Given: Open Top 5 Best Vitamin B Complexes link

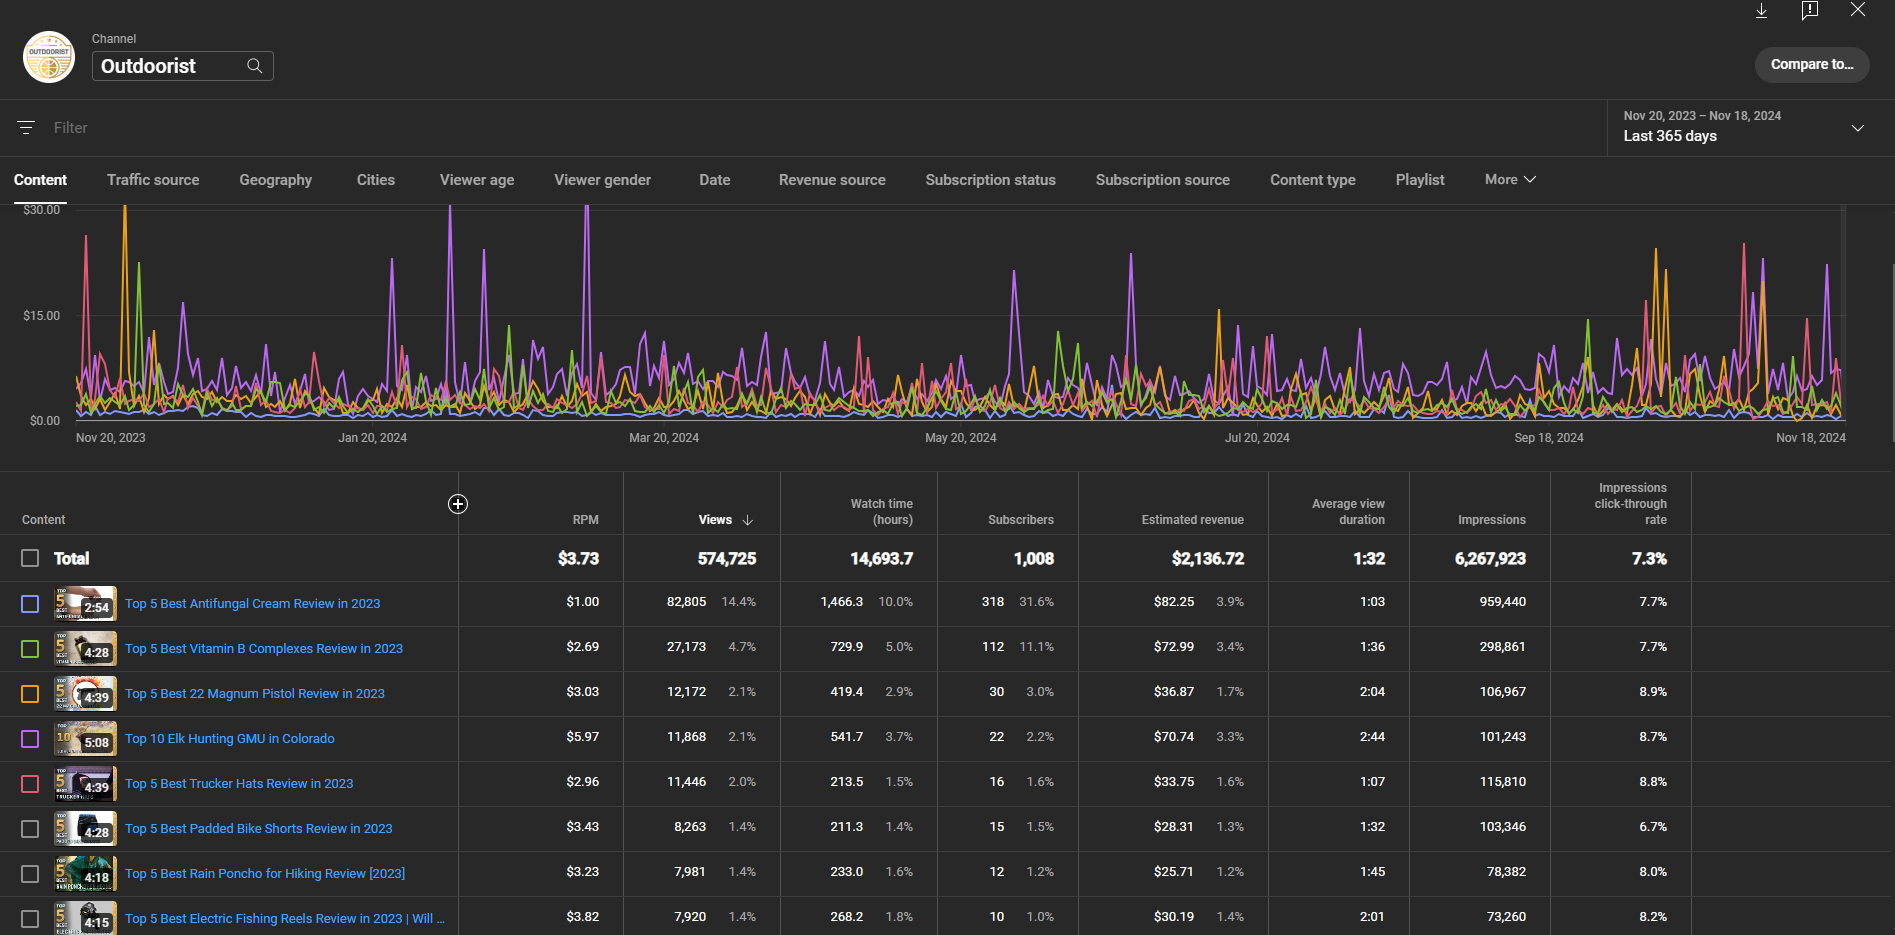Looking at the screenshot, I should [x=264, y=649].
